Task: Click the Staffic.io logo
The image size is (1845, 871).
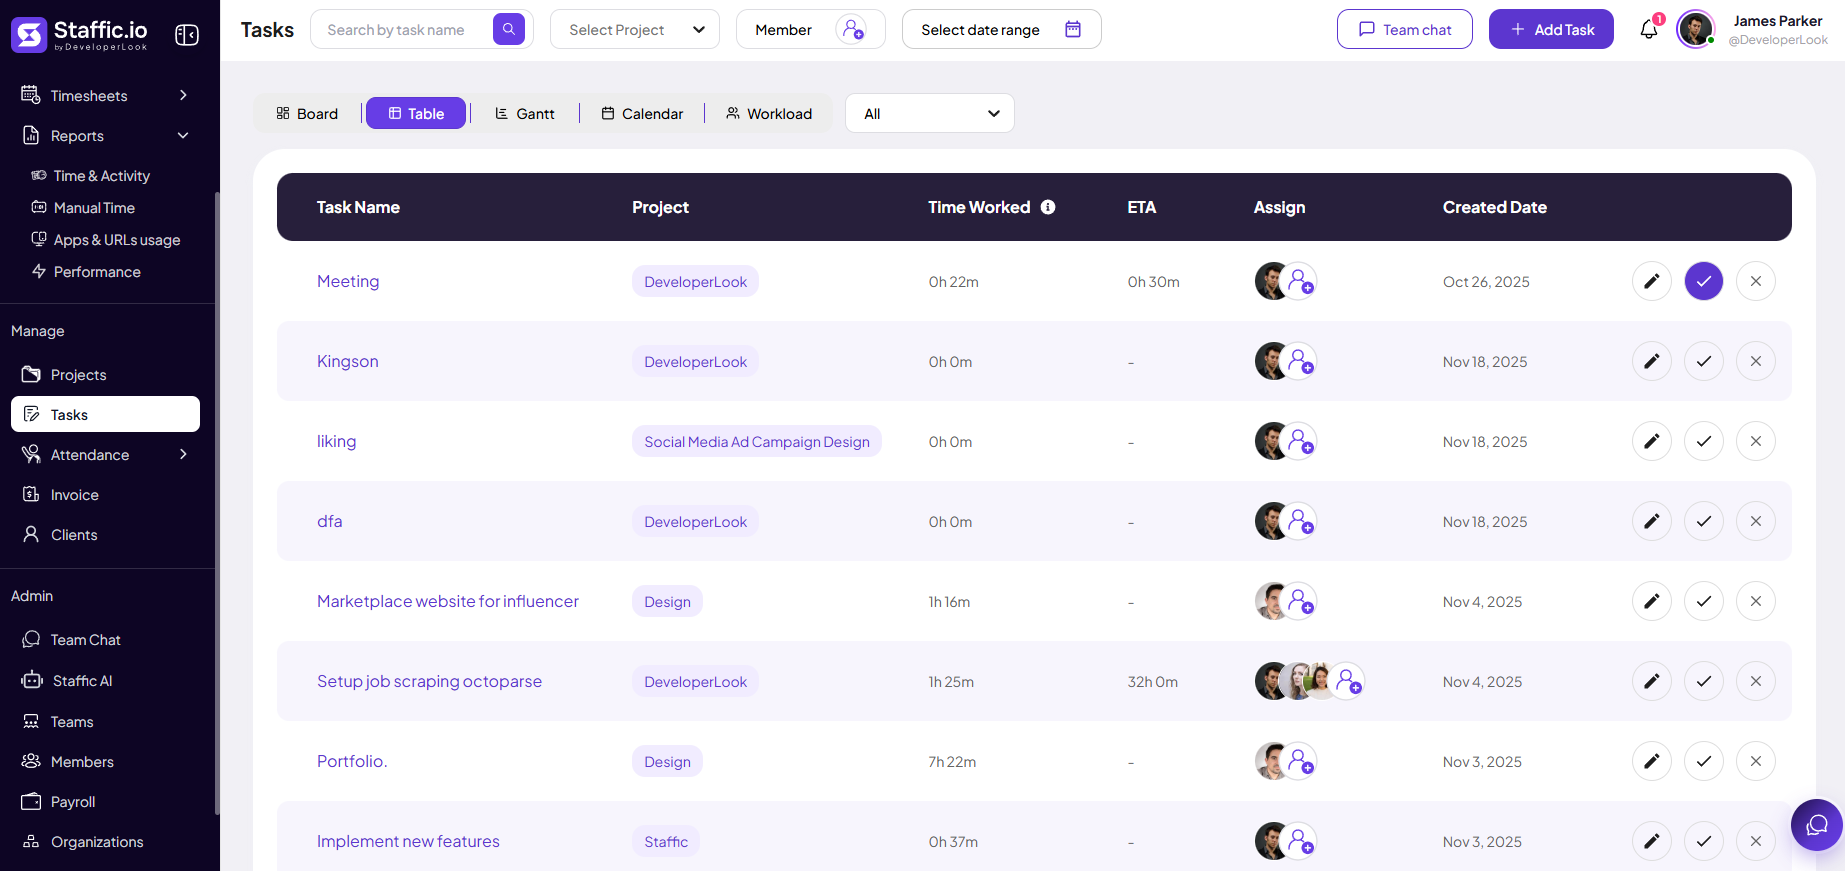Action: pyautogui.click(x=80, y=34)
